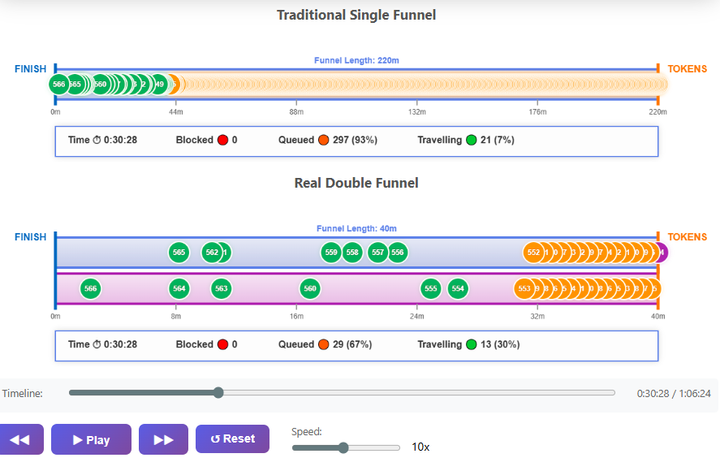Click green token 554 in pink lane

458,288
